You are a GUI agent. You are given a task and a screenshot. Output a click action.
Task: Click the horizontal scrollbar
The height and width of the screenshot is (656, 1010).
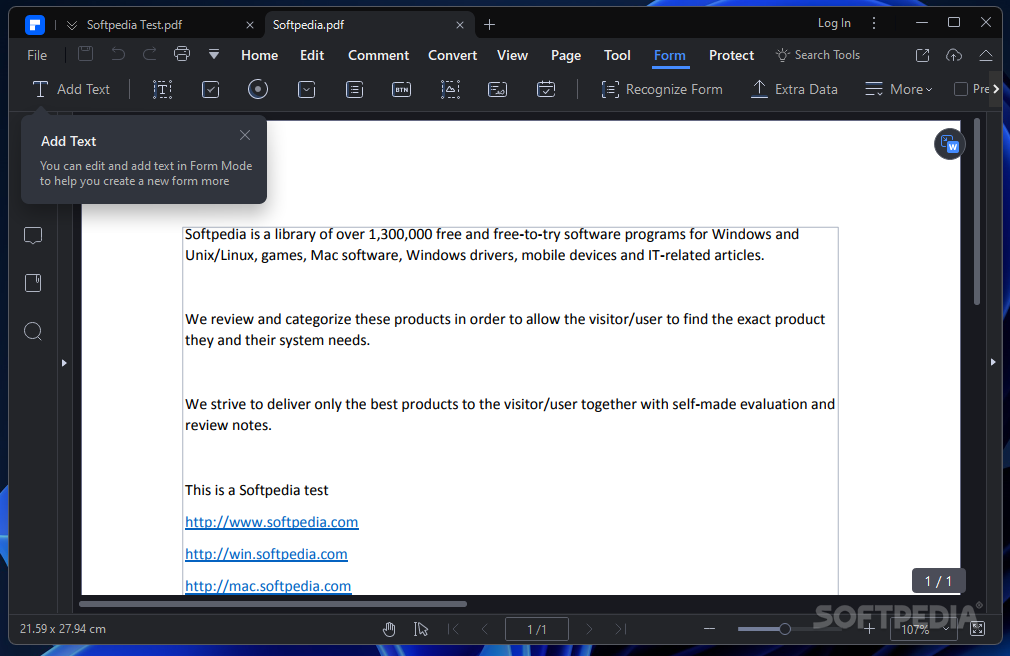272,604
